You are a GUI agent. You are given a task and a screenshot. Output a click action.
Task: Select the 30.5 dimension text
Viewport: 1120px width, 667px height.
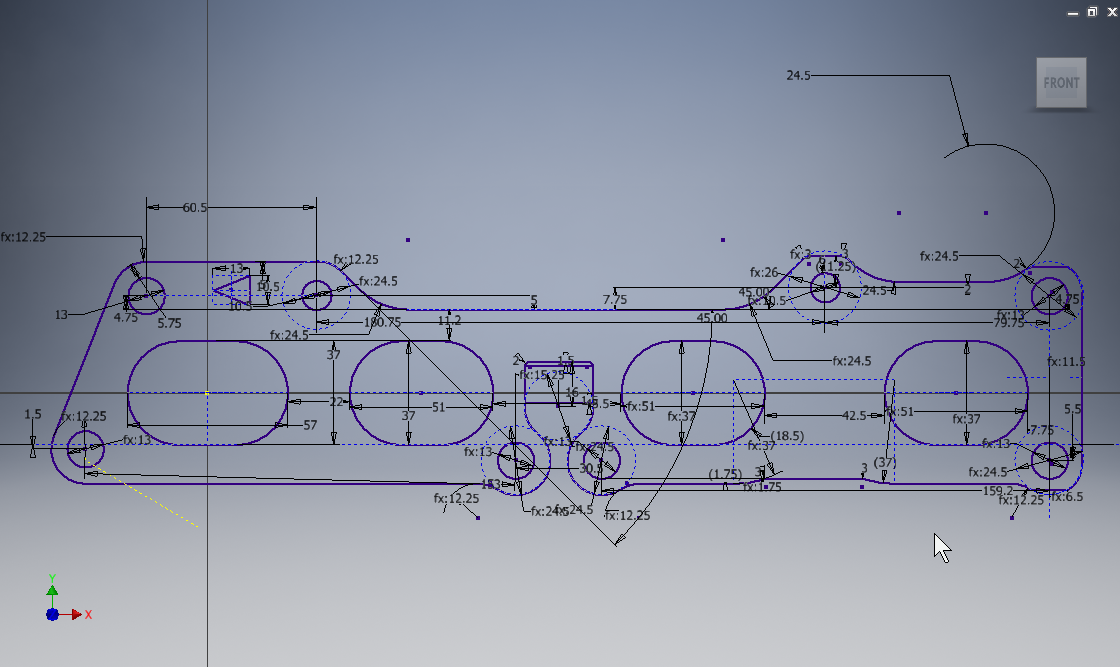(x=590, y=468)
